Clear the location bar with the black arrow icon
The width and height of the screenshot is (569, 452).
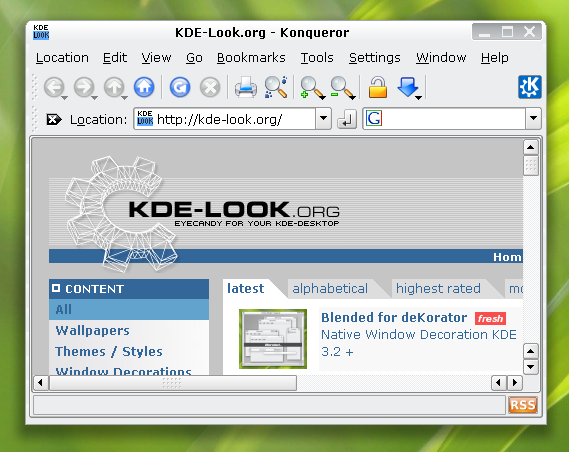point(54,119)
